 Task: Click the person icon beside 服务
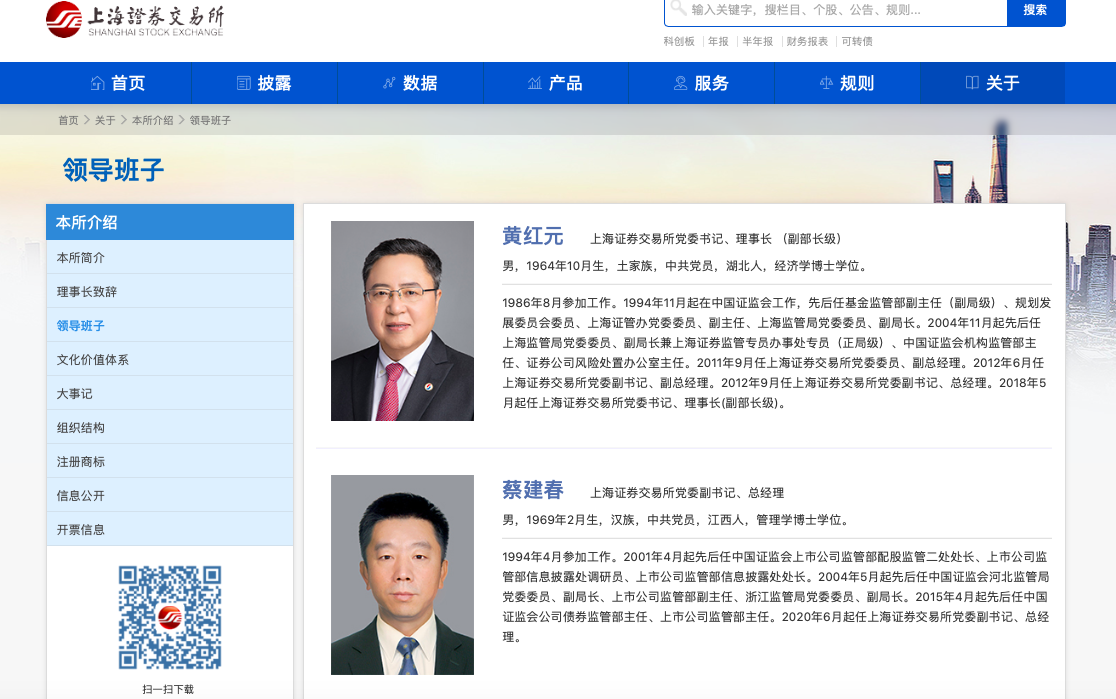pos(681,83)
